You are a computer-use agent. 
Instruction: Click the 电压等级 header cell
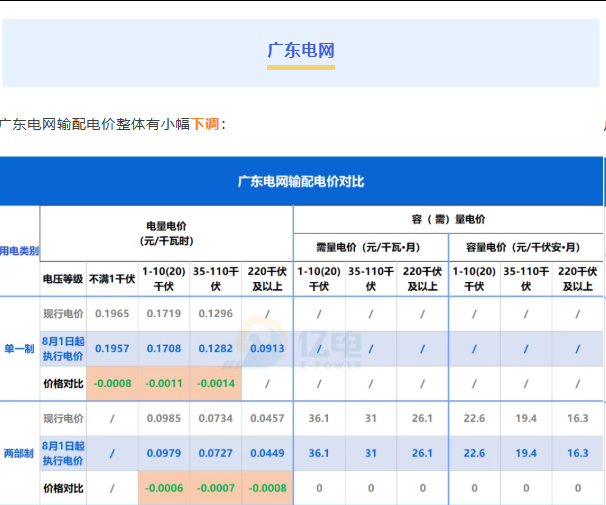point(63,279)
